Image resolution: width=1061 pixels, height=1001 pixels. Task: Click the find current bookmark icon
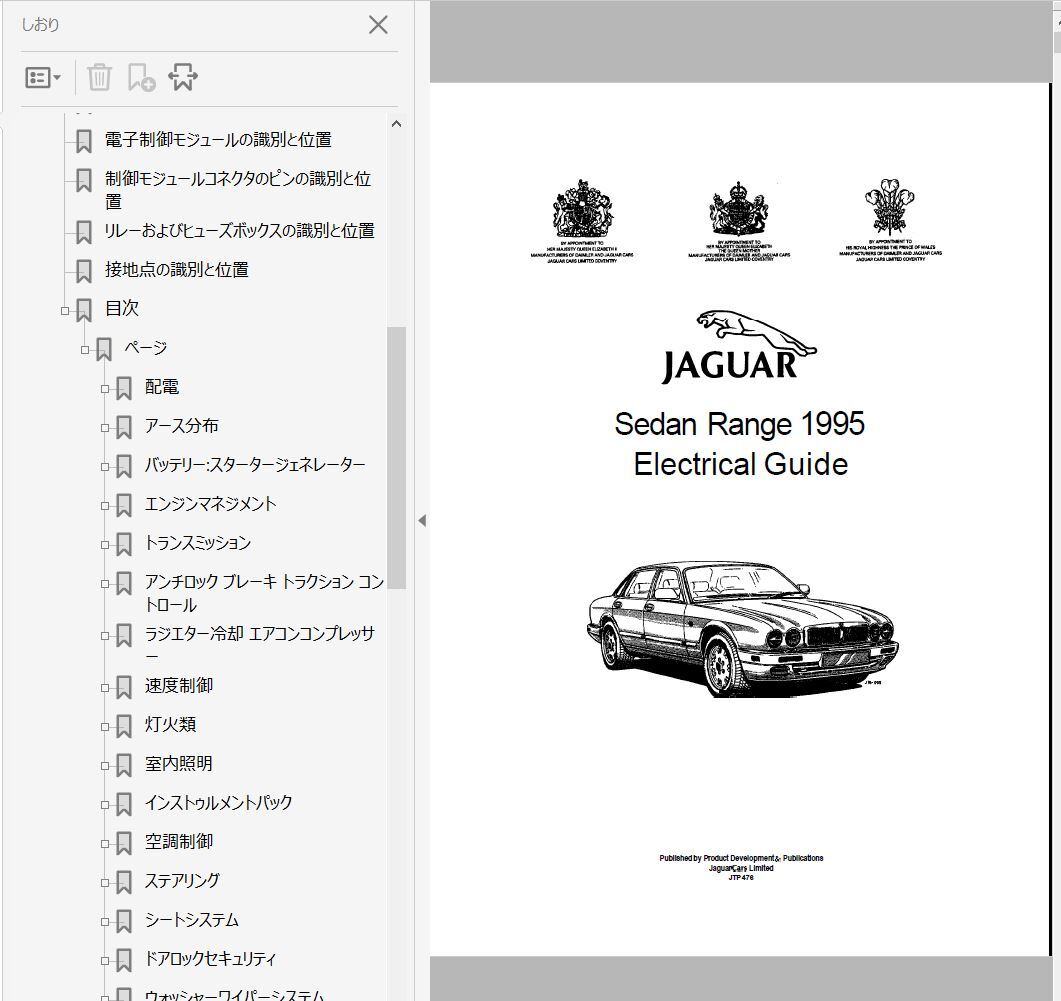pos(183,78)
